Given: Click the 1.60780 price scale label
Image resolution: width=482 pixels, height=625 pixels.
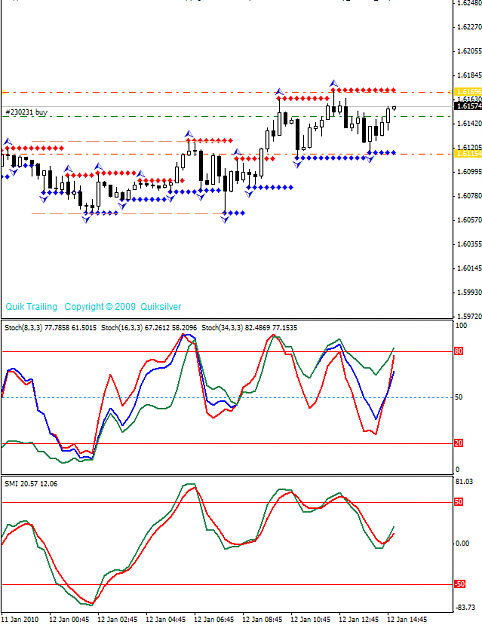Looking at the screenshot, I should click(469, 196).
